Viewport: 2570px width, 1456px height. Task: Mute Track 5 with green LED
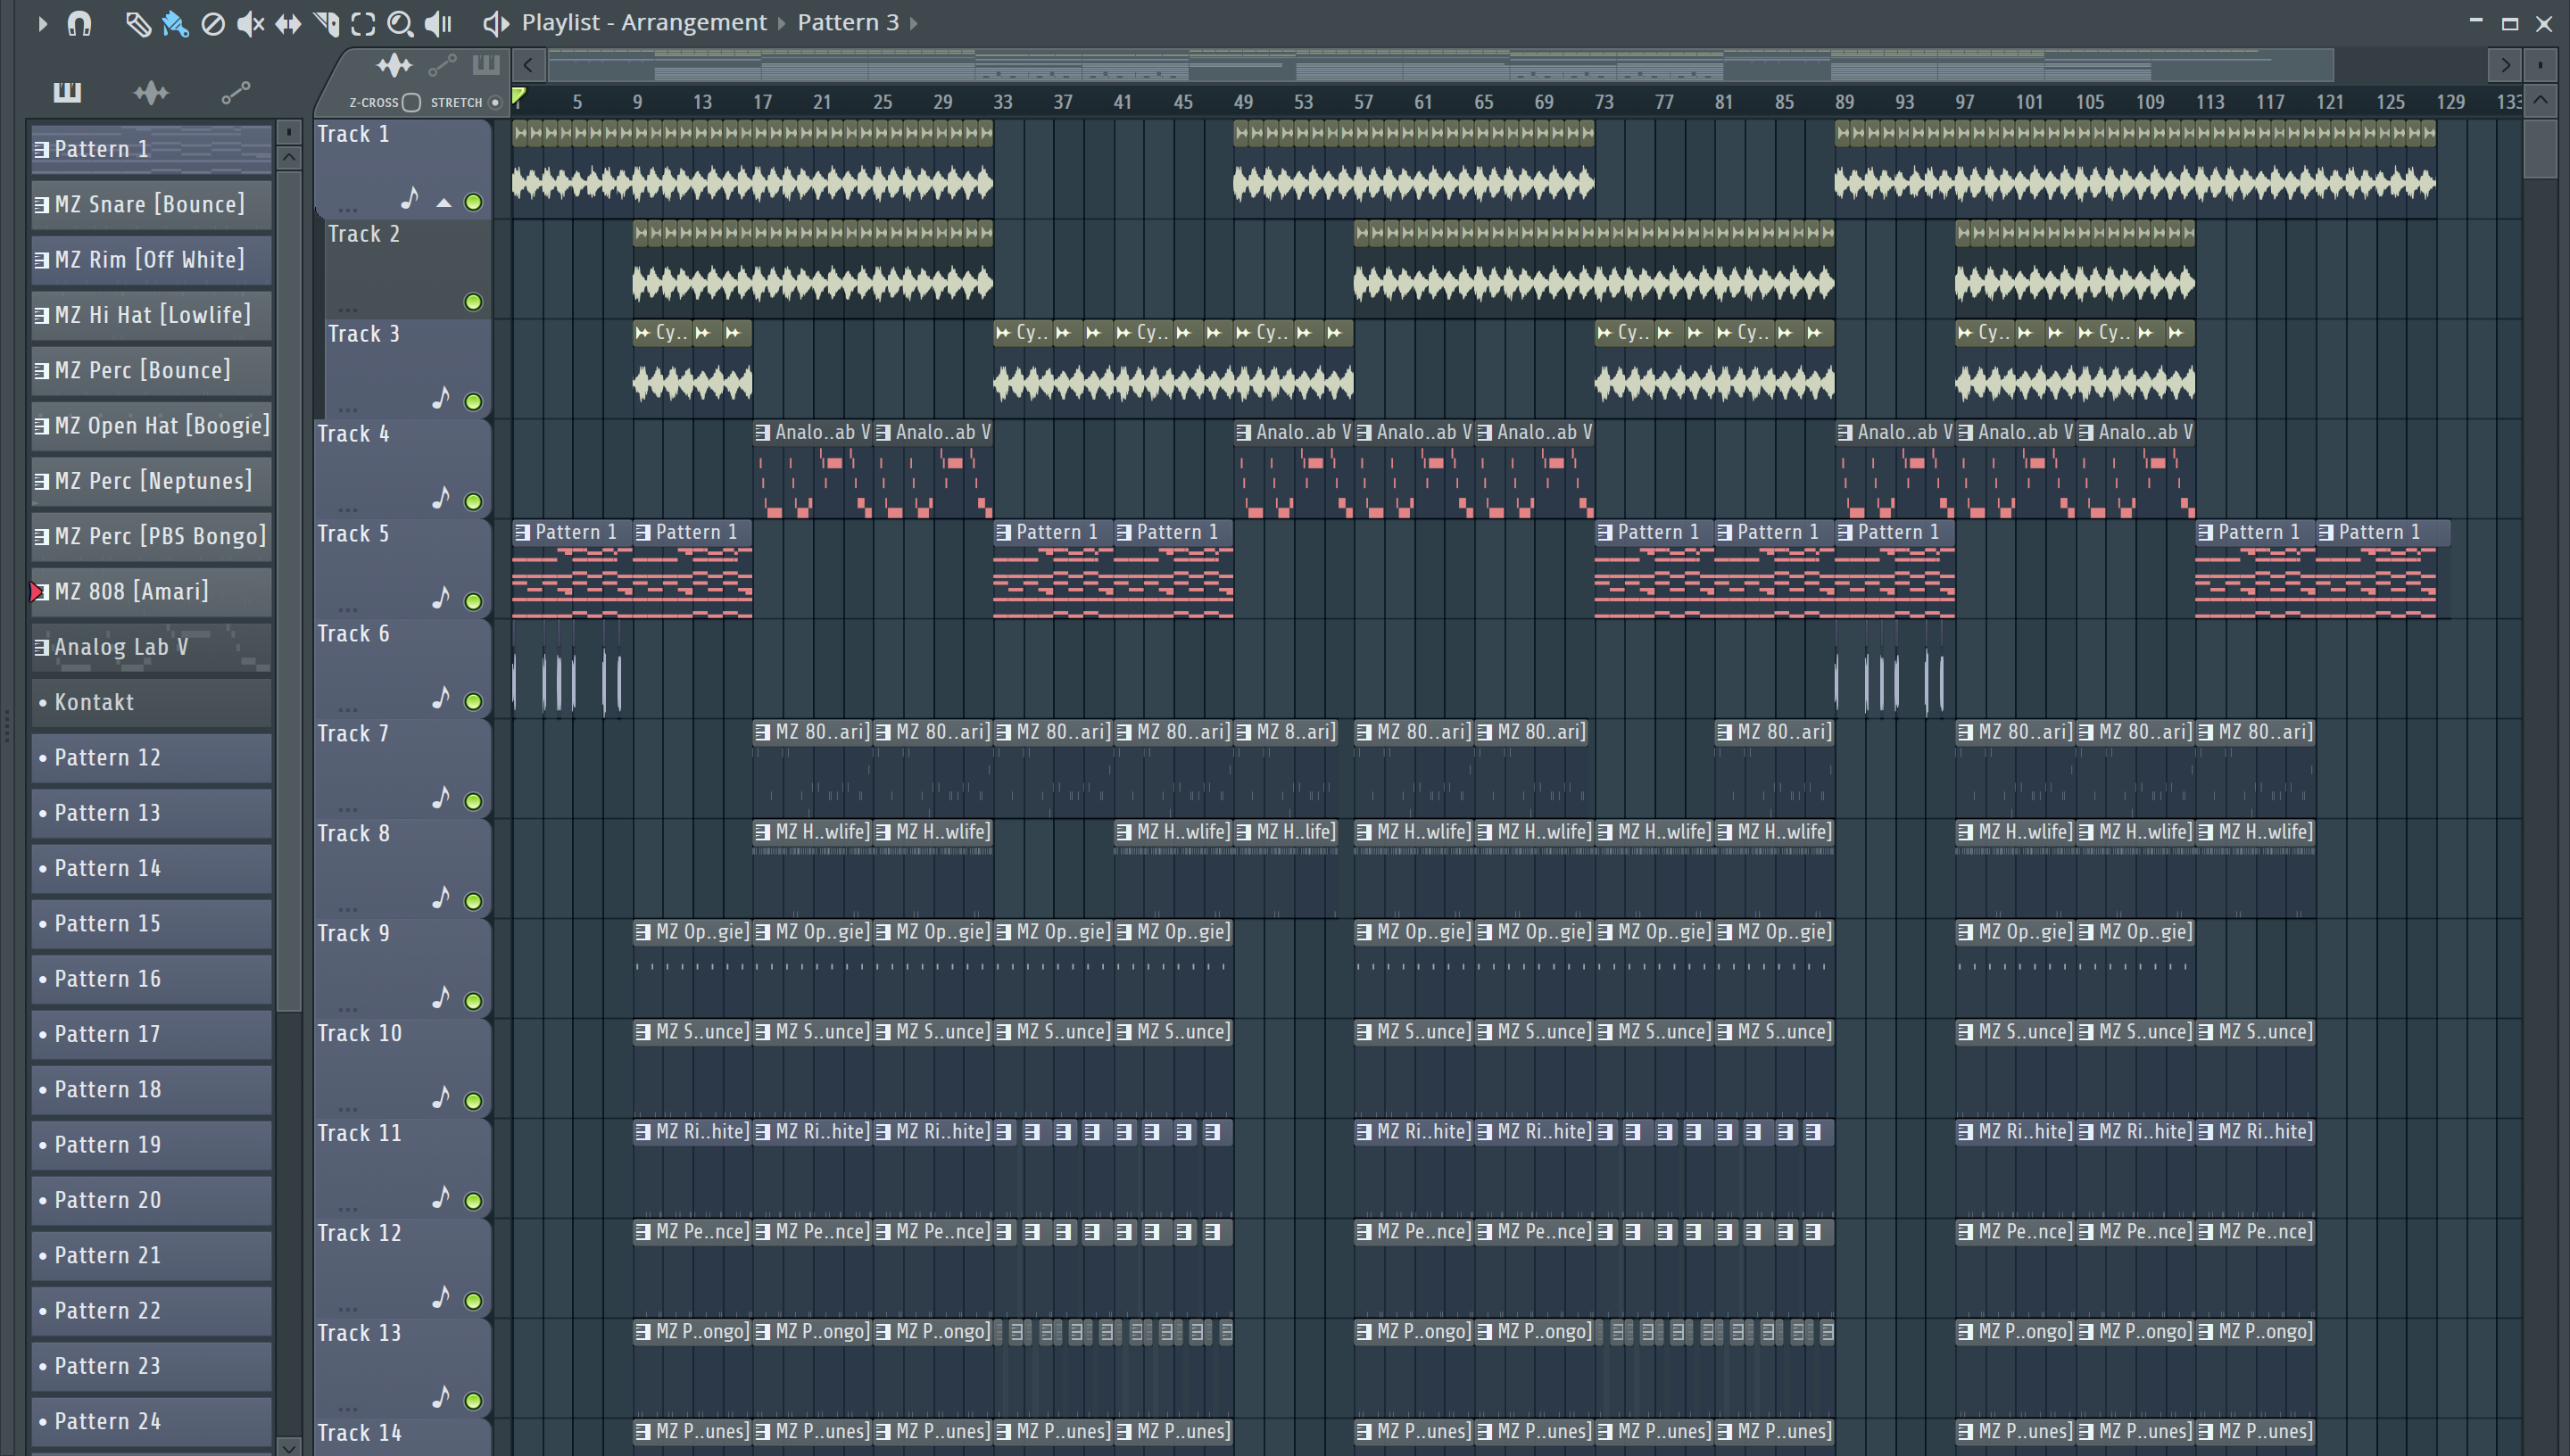point(473,602)
